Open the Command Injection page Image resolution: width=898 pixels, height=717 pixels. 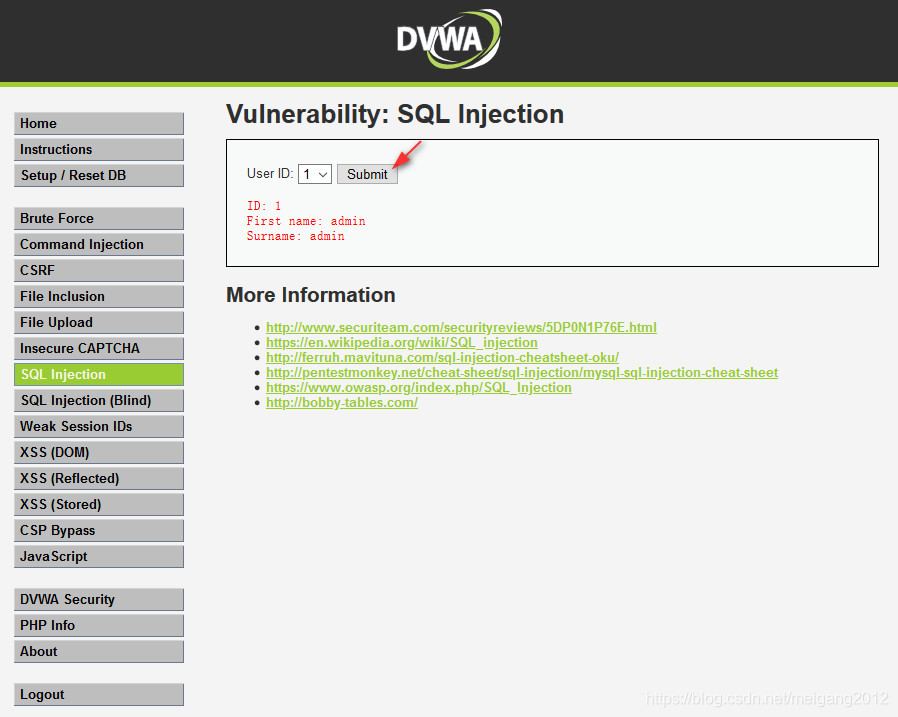(99, 245)
